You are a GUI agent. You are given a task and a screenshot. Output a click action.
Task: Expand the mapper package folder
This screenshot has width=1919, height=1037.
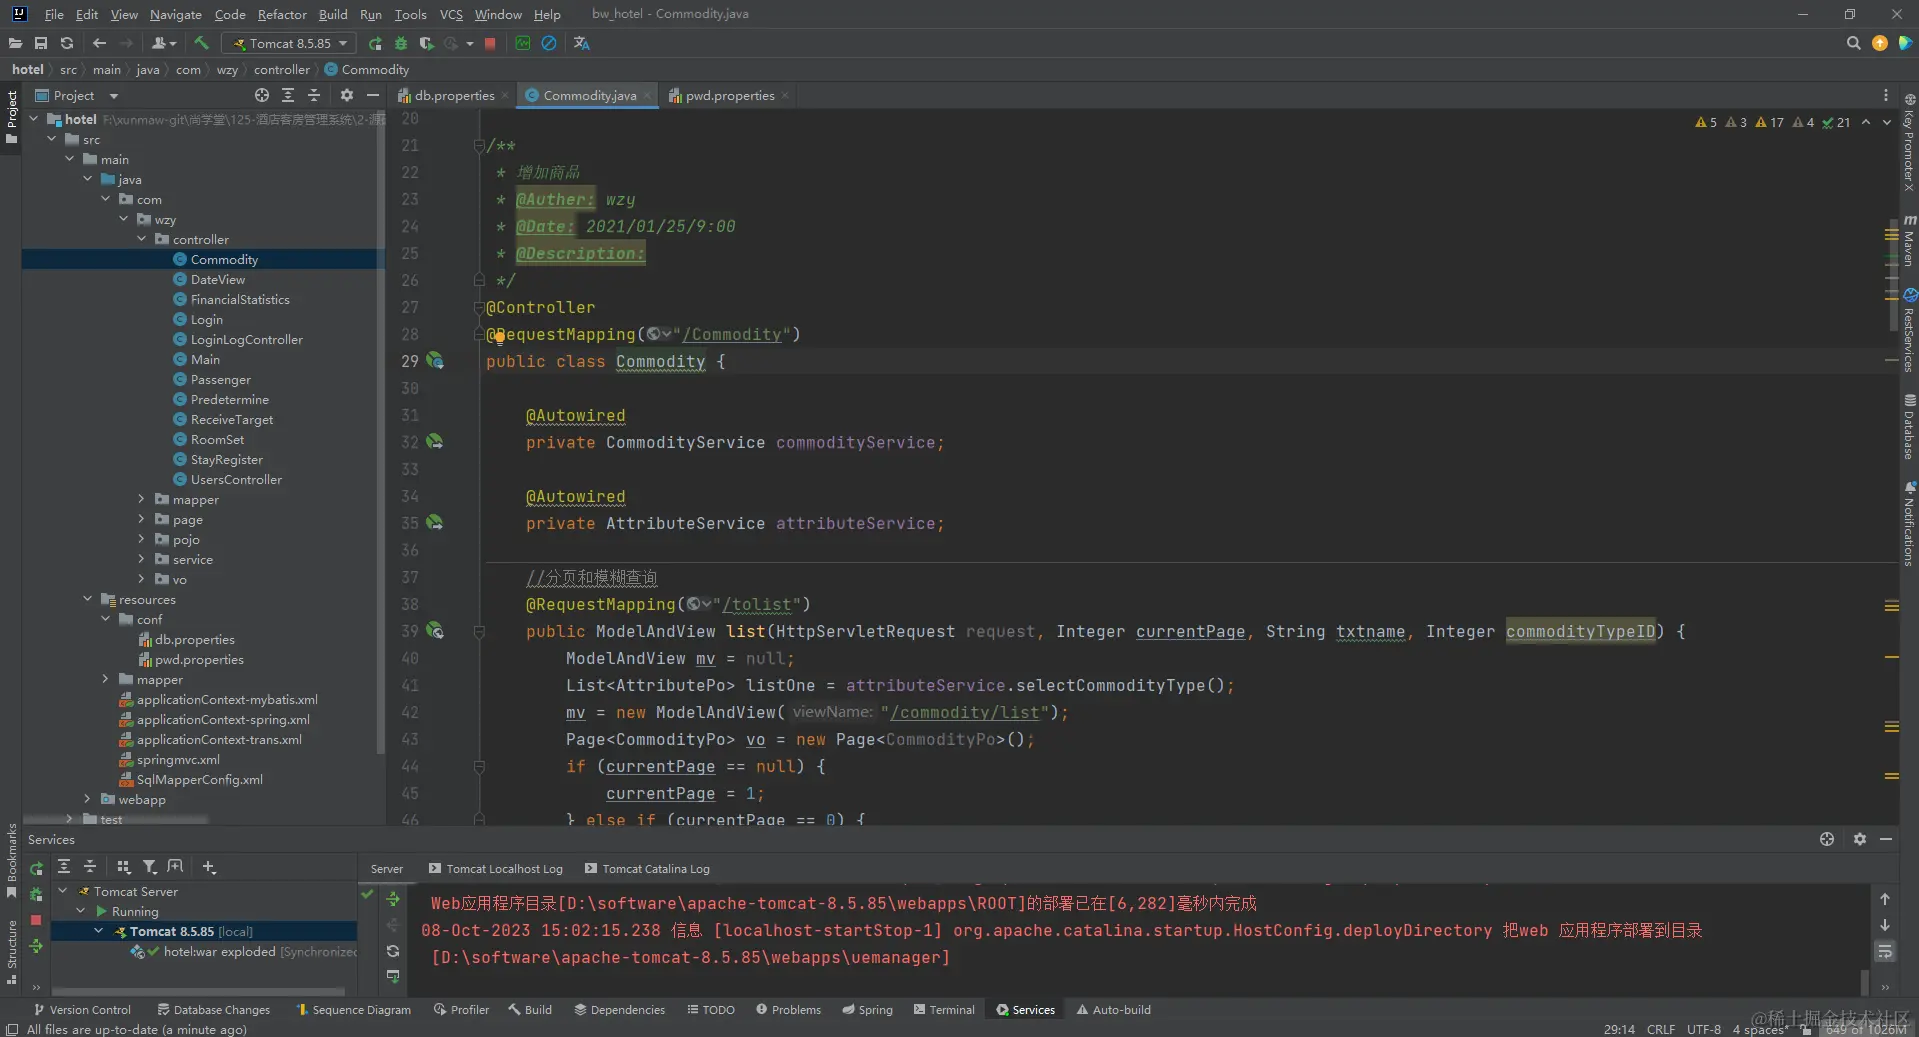pyautogui.click(x=141, y=499)
